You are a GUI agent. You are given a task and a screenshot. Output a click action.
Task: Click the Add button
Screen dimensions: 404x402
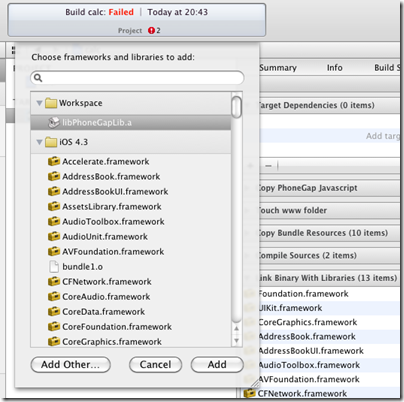tap(217, 365)
